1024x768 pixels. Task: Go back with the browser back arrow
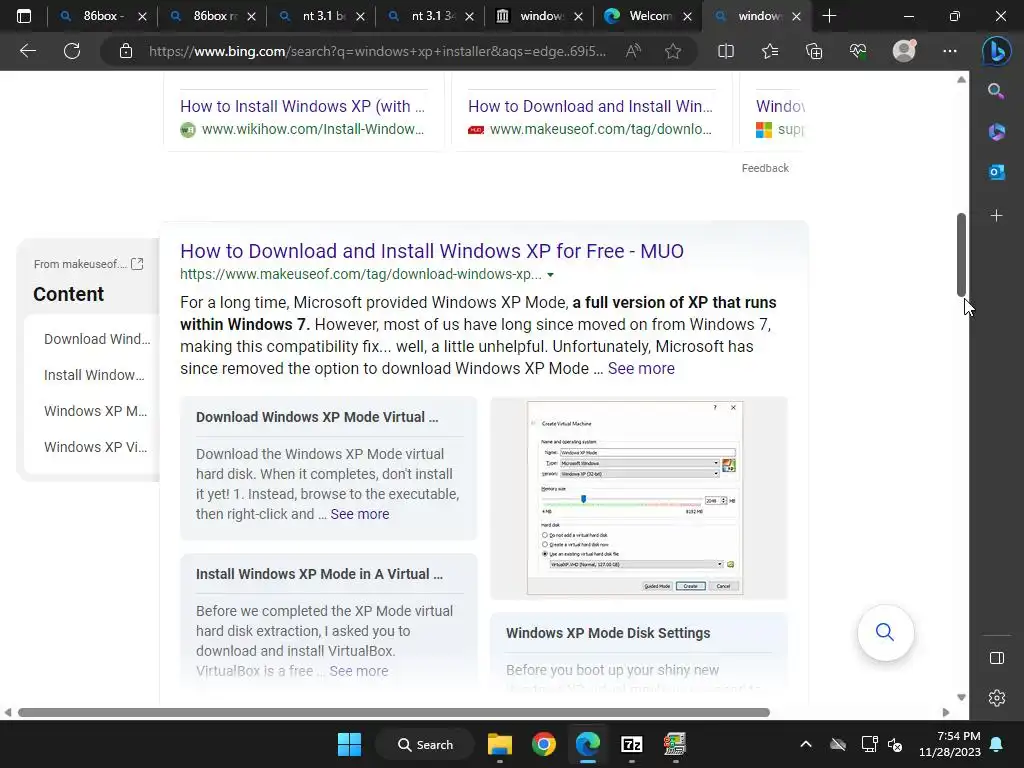pyautogui.click(x=27, y=51)
